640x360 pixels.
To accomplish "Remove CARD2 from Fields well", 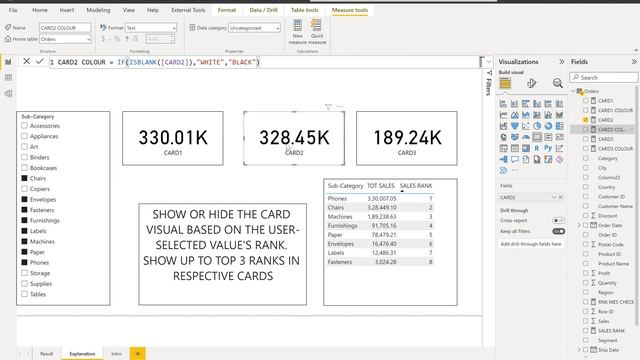I will coord(561,197).
